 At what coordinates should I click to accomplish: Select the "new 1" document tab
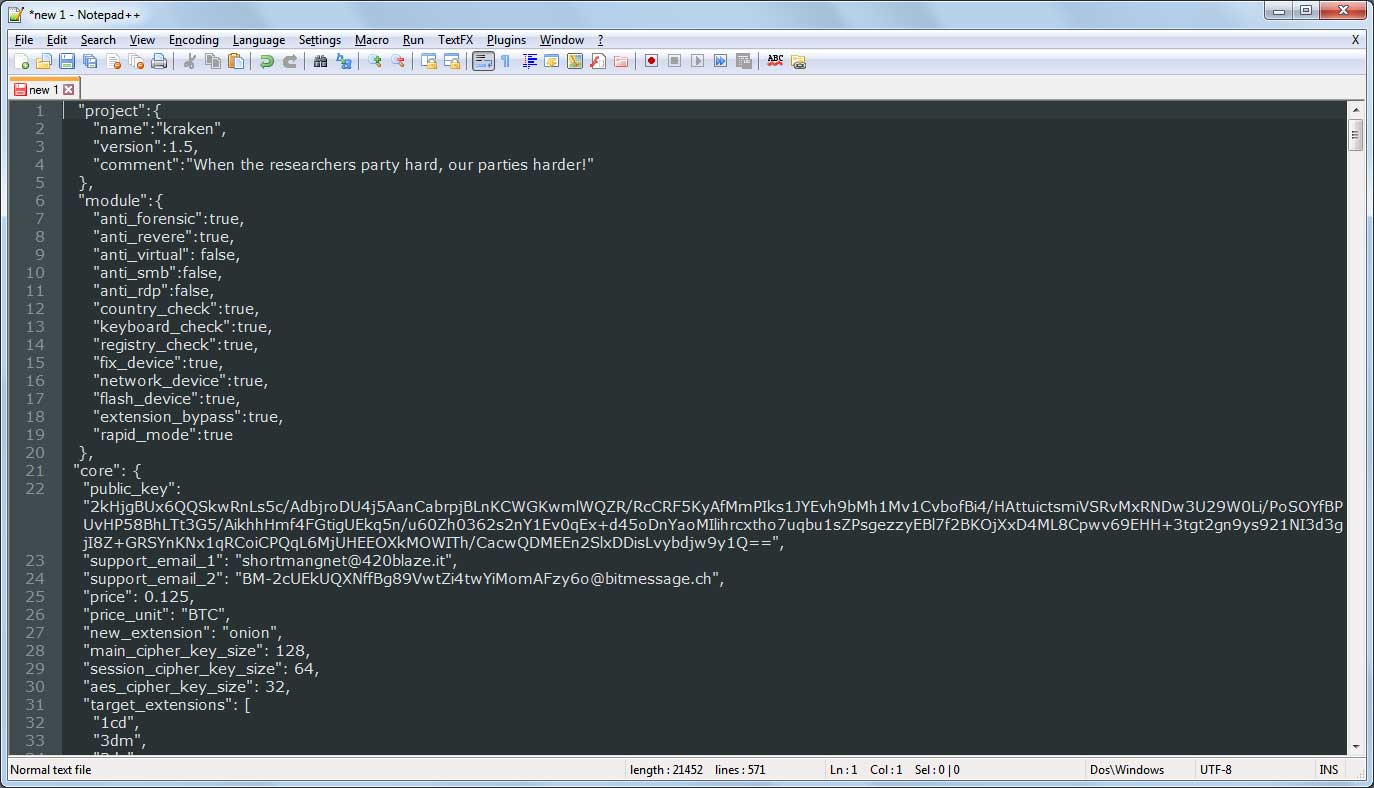point(43,90)
